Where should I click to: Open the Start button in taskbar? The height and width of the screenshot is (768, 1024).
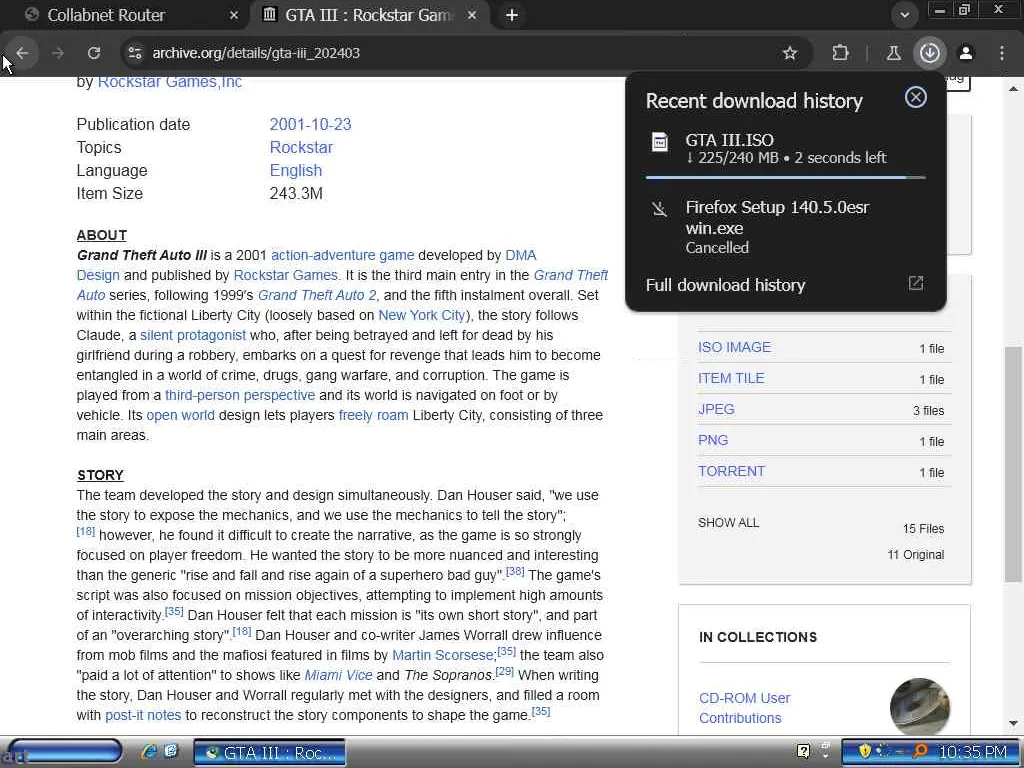coord(63,752)
